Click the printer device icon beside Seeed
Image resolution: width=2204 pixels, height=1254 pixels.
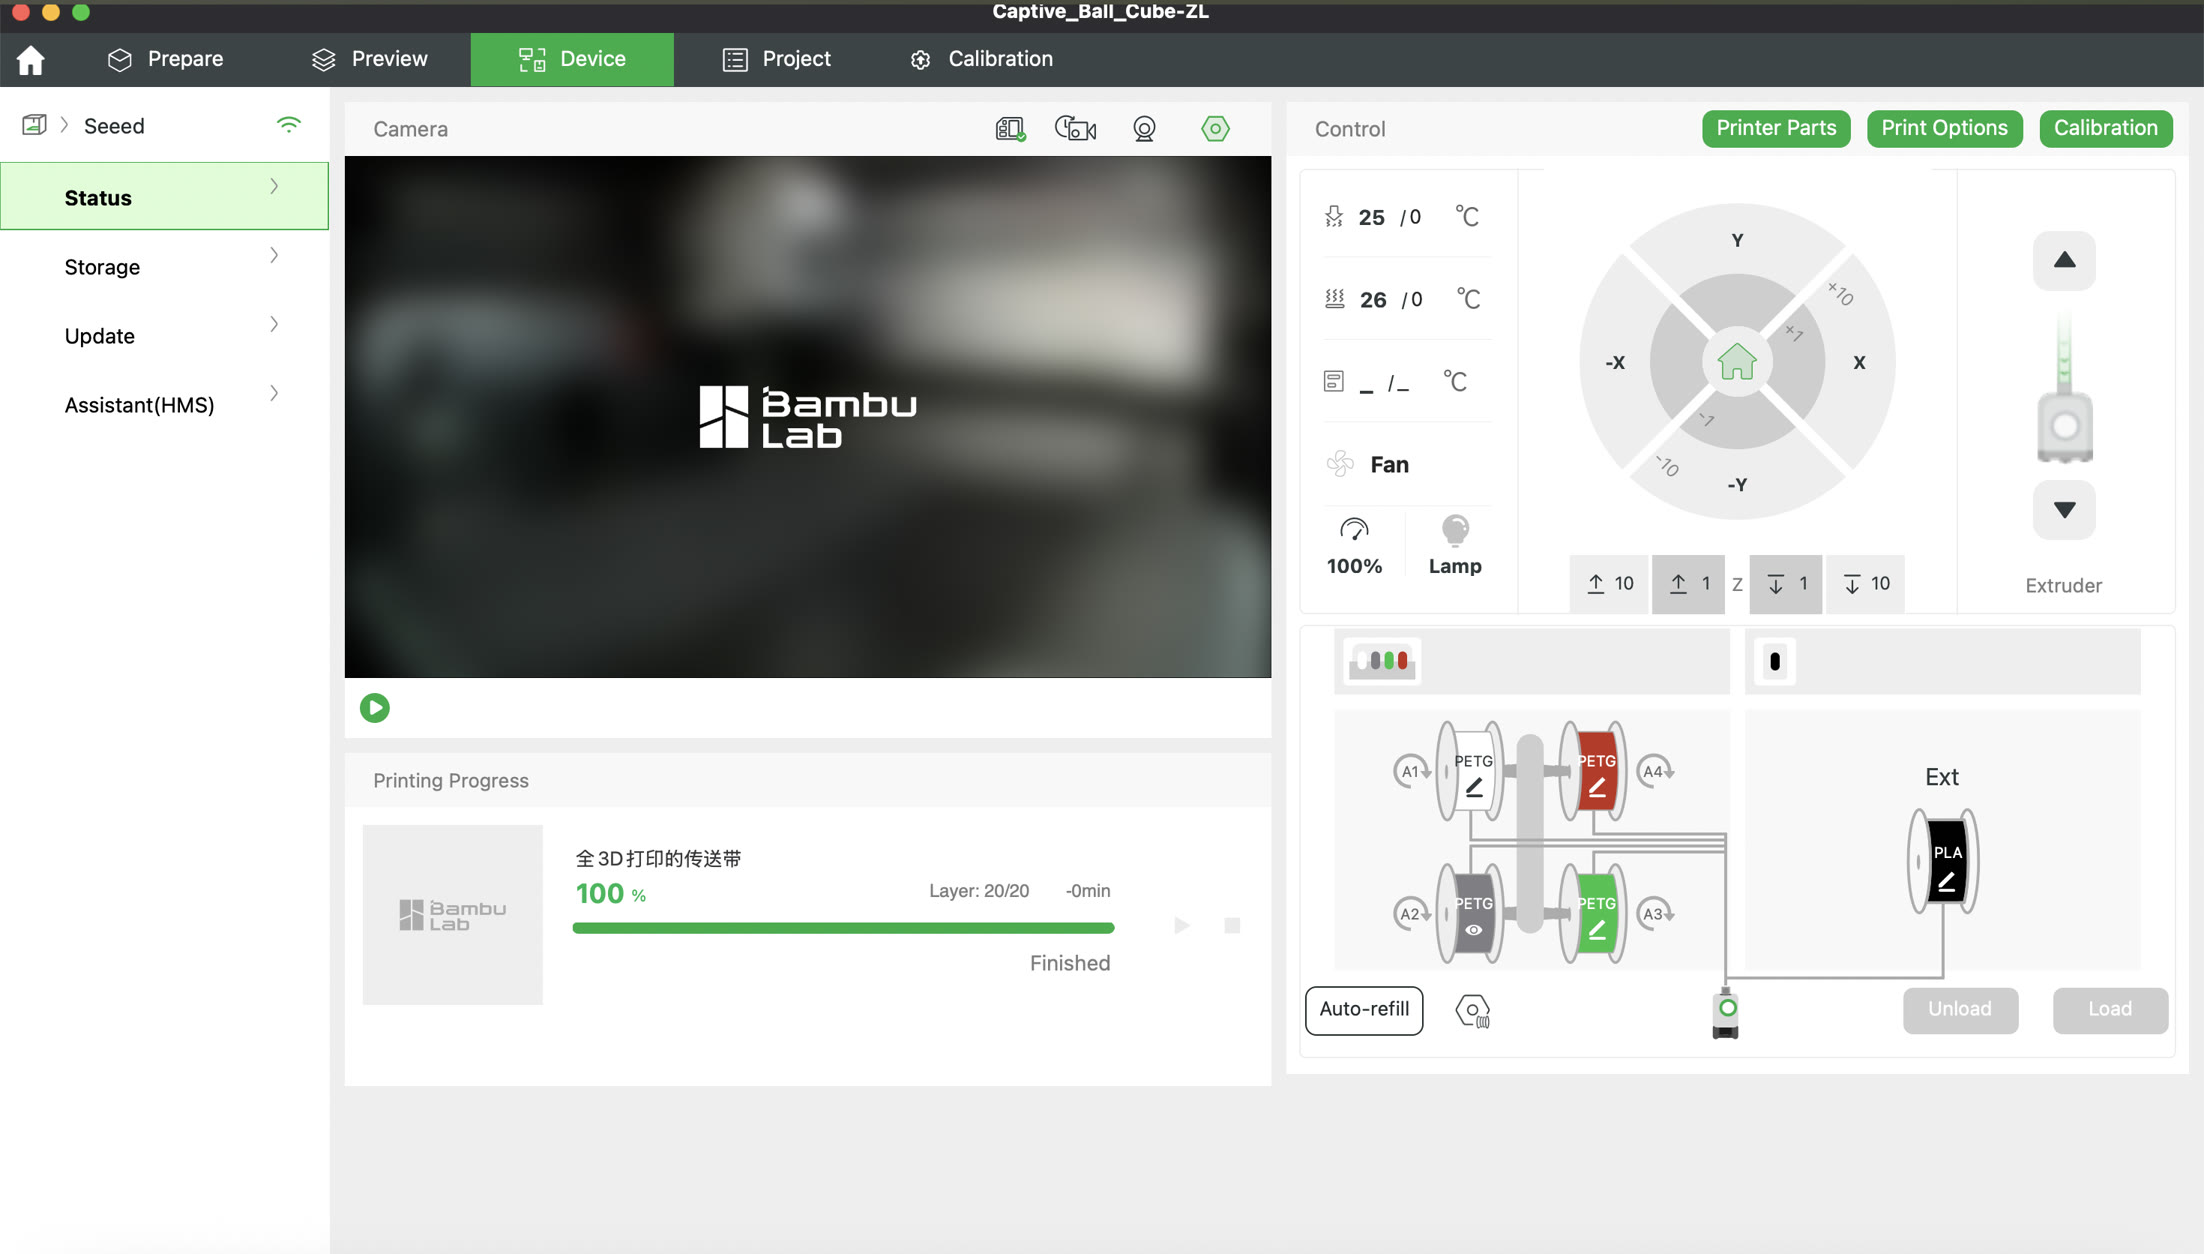[x=34, y=125]
